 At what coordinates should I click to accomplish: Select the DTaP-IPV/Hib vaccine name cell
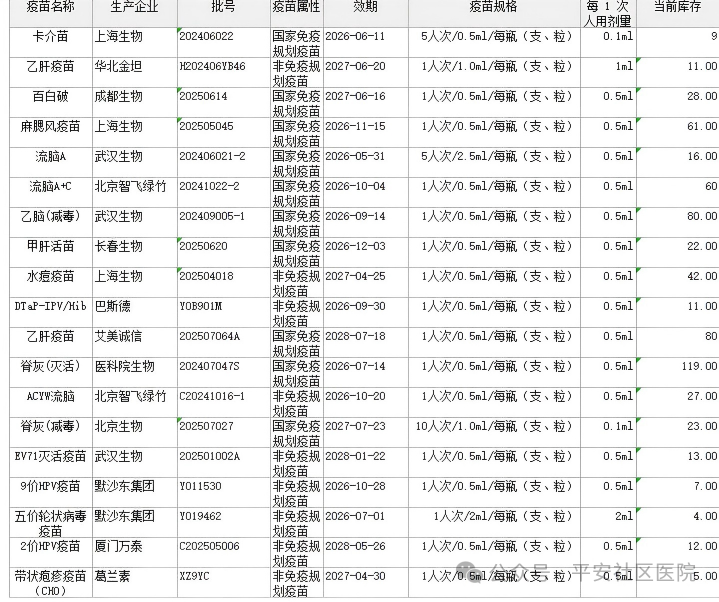[50, 313]
